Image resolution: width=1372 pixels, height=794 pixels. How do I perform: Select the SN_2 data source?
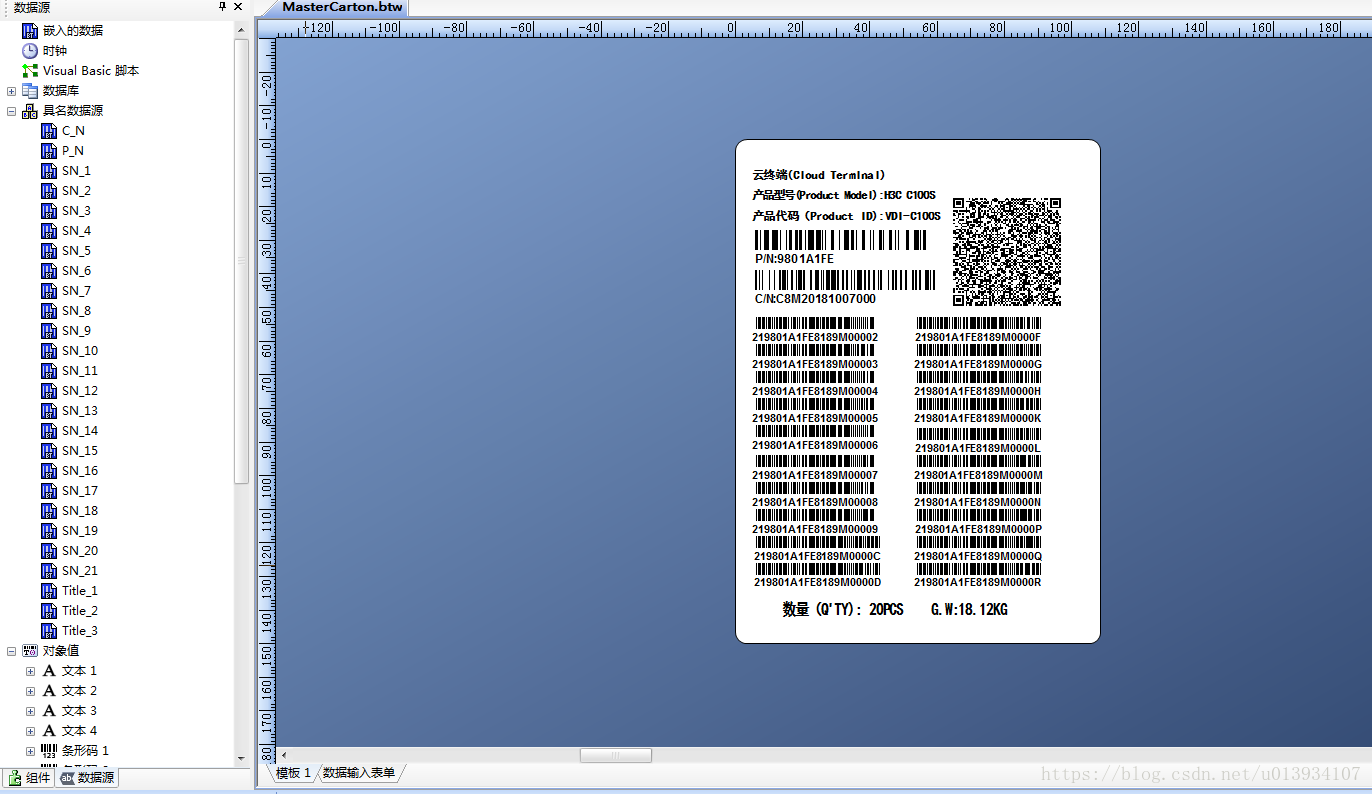76,191
